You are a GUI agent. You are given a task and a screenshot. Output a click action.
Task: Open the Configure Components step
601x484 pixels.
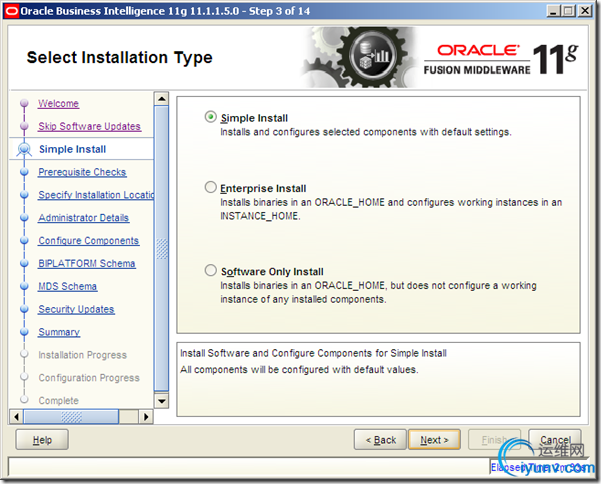coord(89,241)
